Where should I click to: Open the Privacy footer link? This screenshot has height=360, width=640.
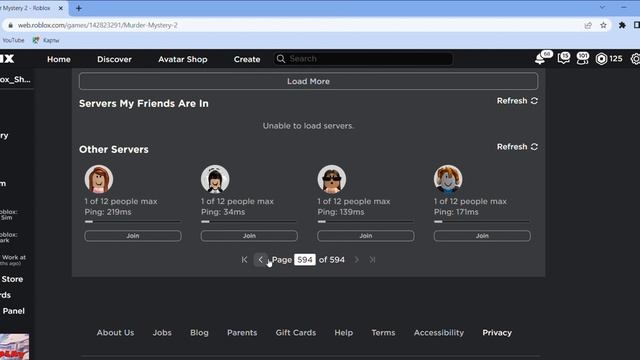pos(497,333)
